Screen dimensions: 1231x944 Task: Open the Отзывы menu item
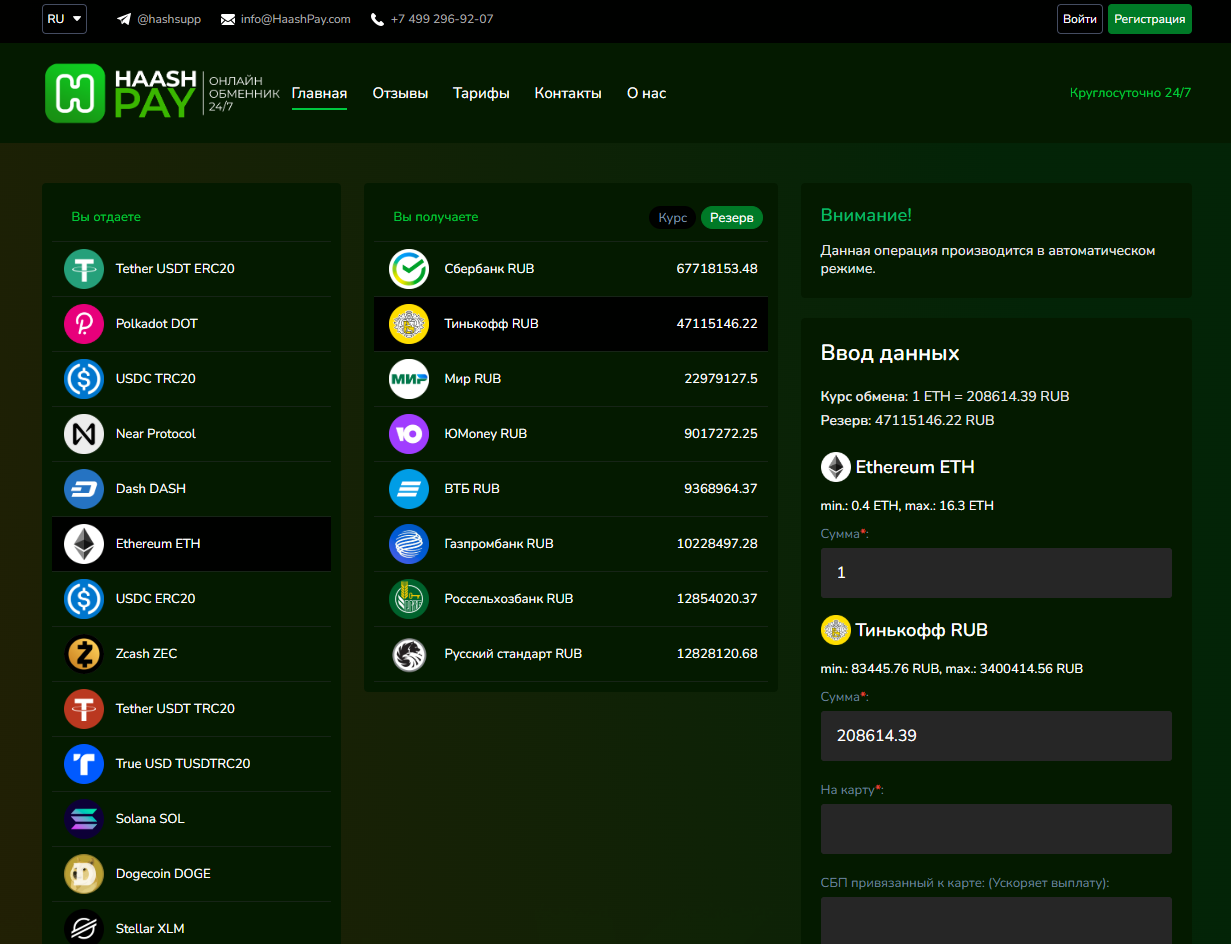400,93
